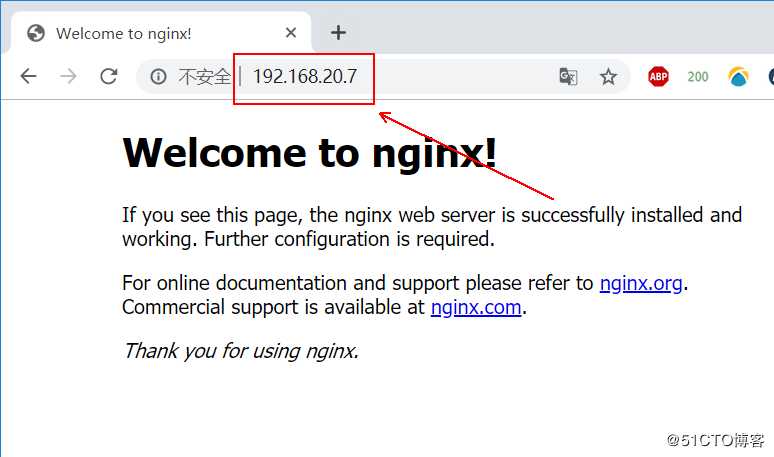Open the nginx.org link

coord(641,283)
